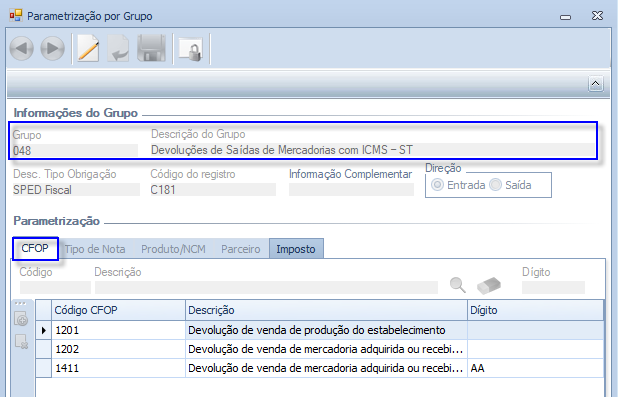Viewport: 618px width, 397px height.
Task: Select the Imposto tab
Action: (x=296, y=249)
